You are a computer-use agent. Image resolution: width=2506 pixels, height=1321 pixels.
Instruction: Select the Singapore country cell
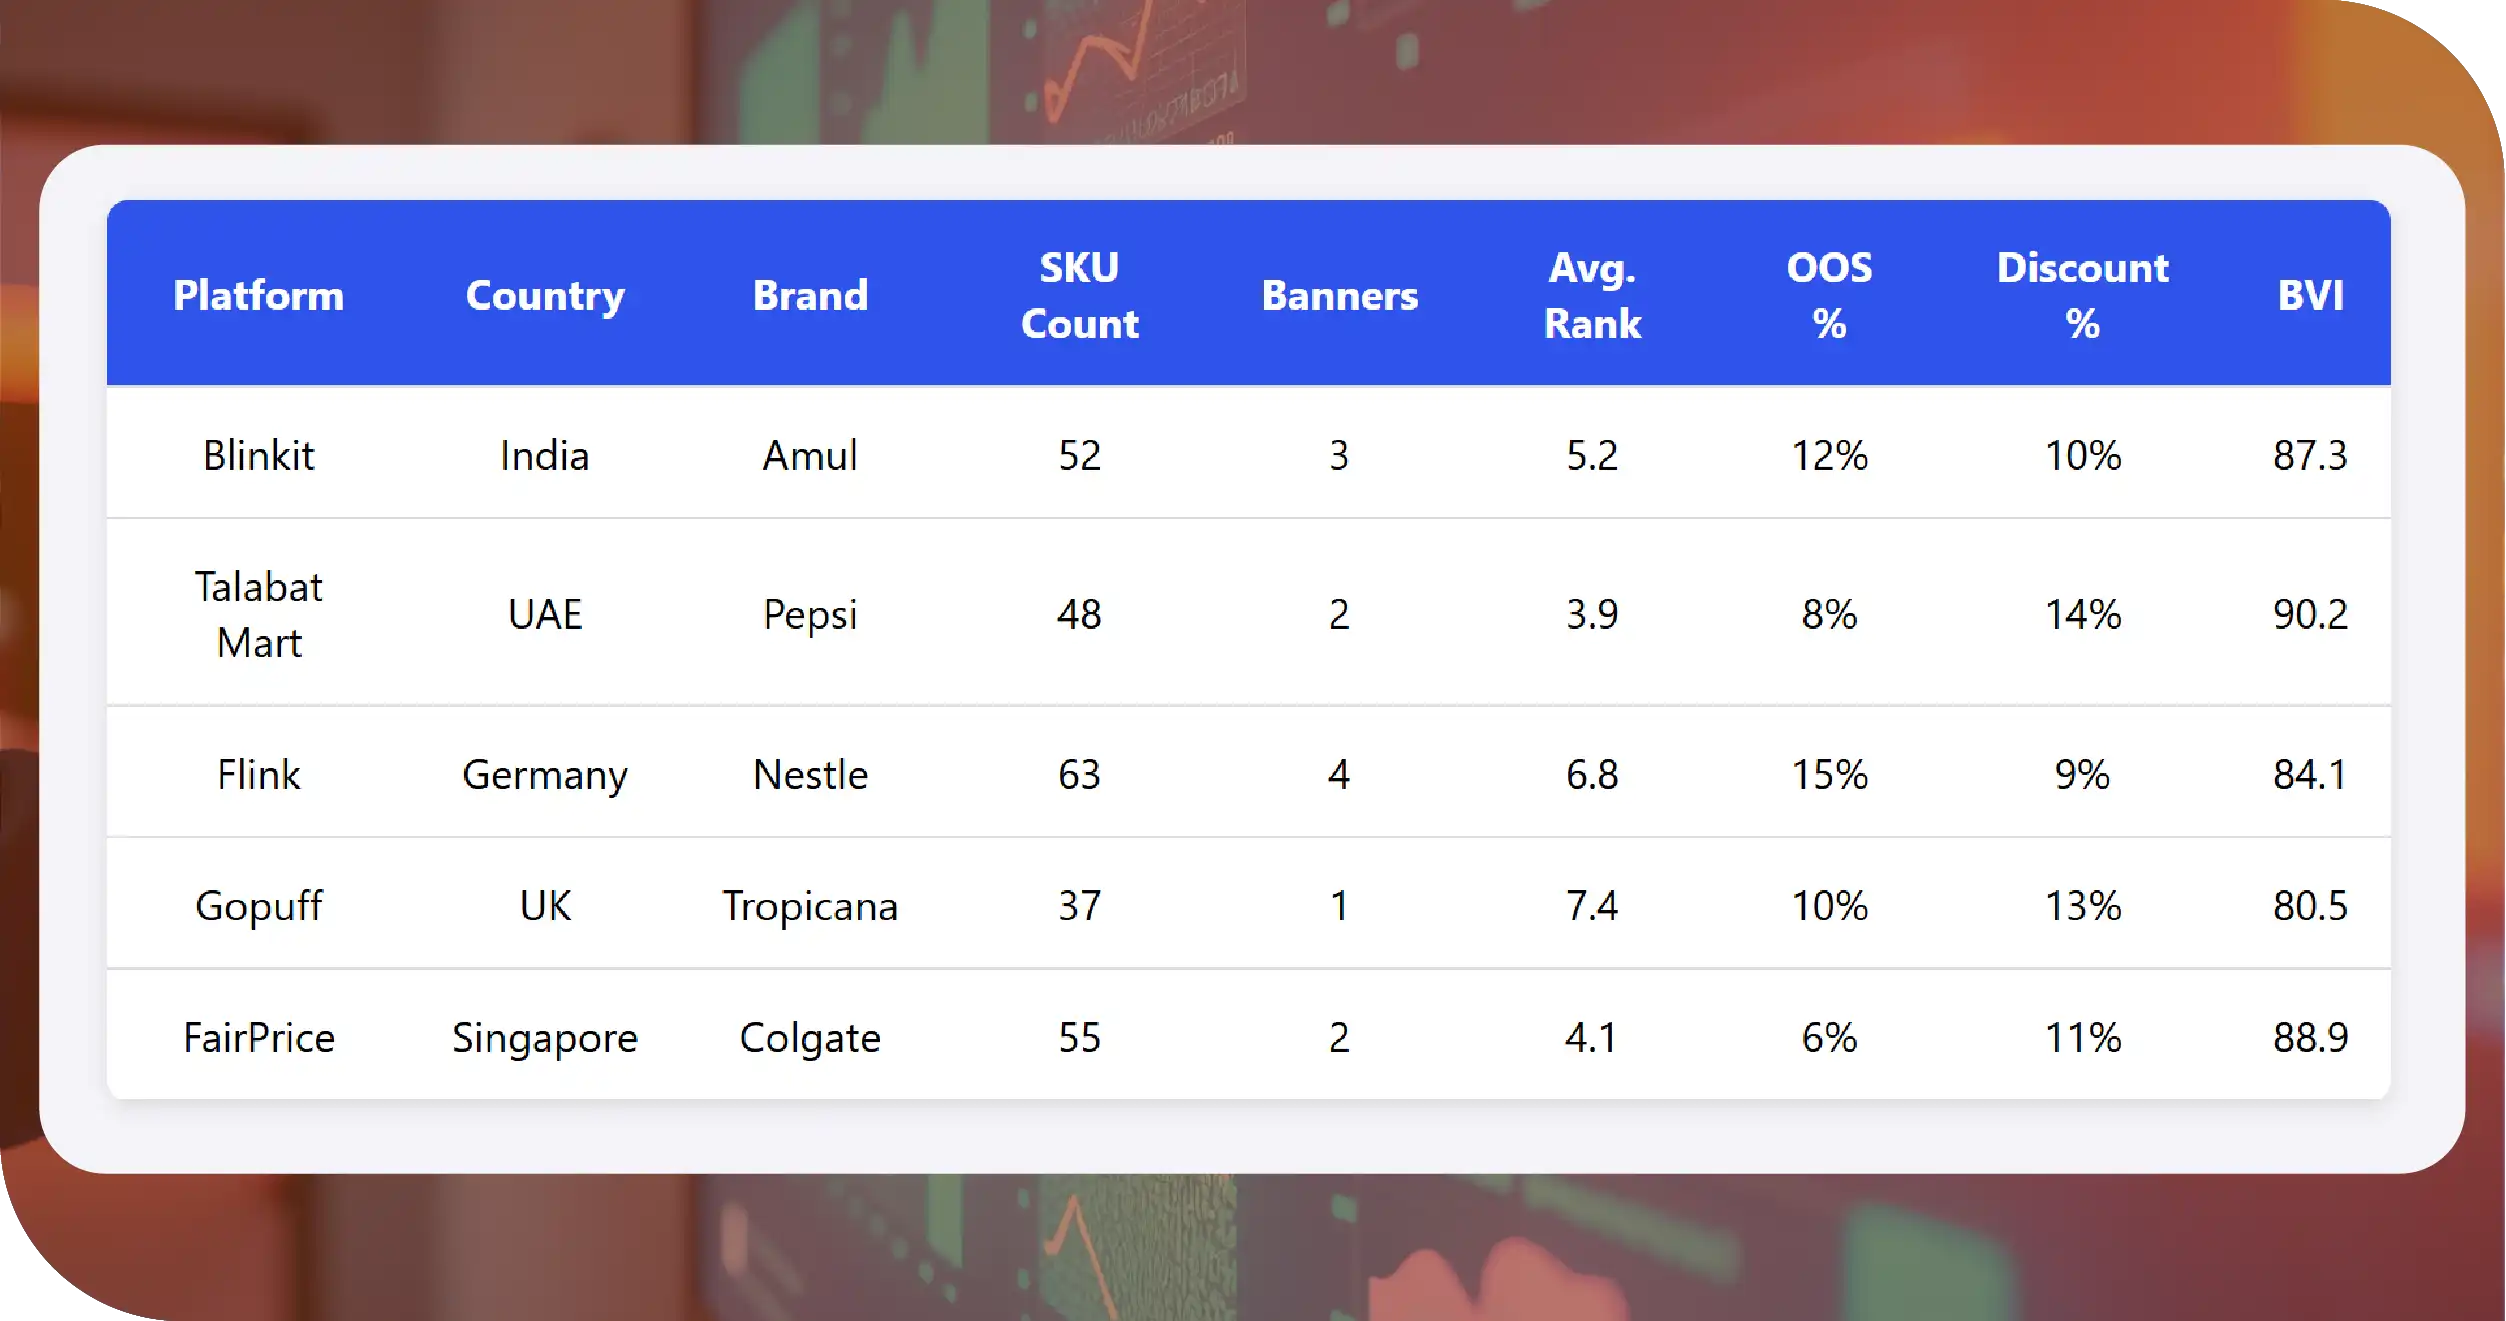(x=545, y=1038)
